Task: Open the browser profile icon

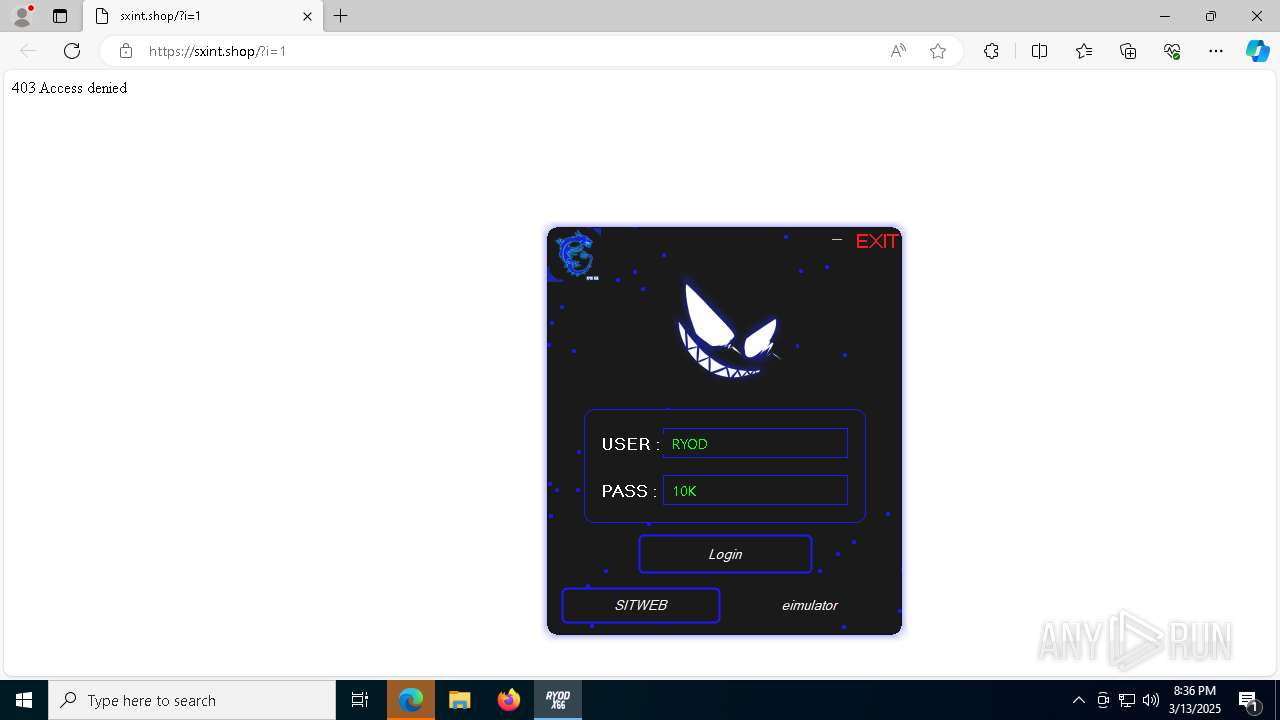Action: coord(22,16)
